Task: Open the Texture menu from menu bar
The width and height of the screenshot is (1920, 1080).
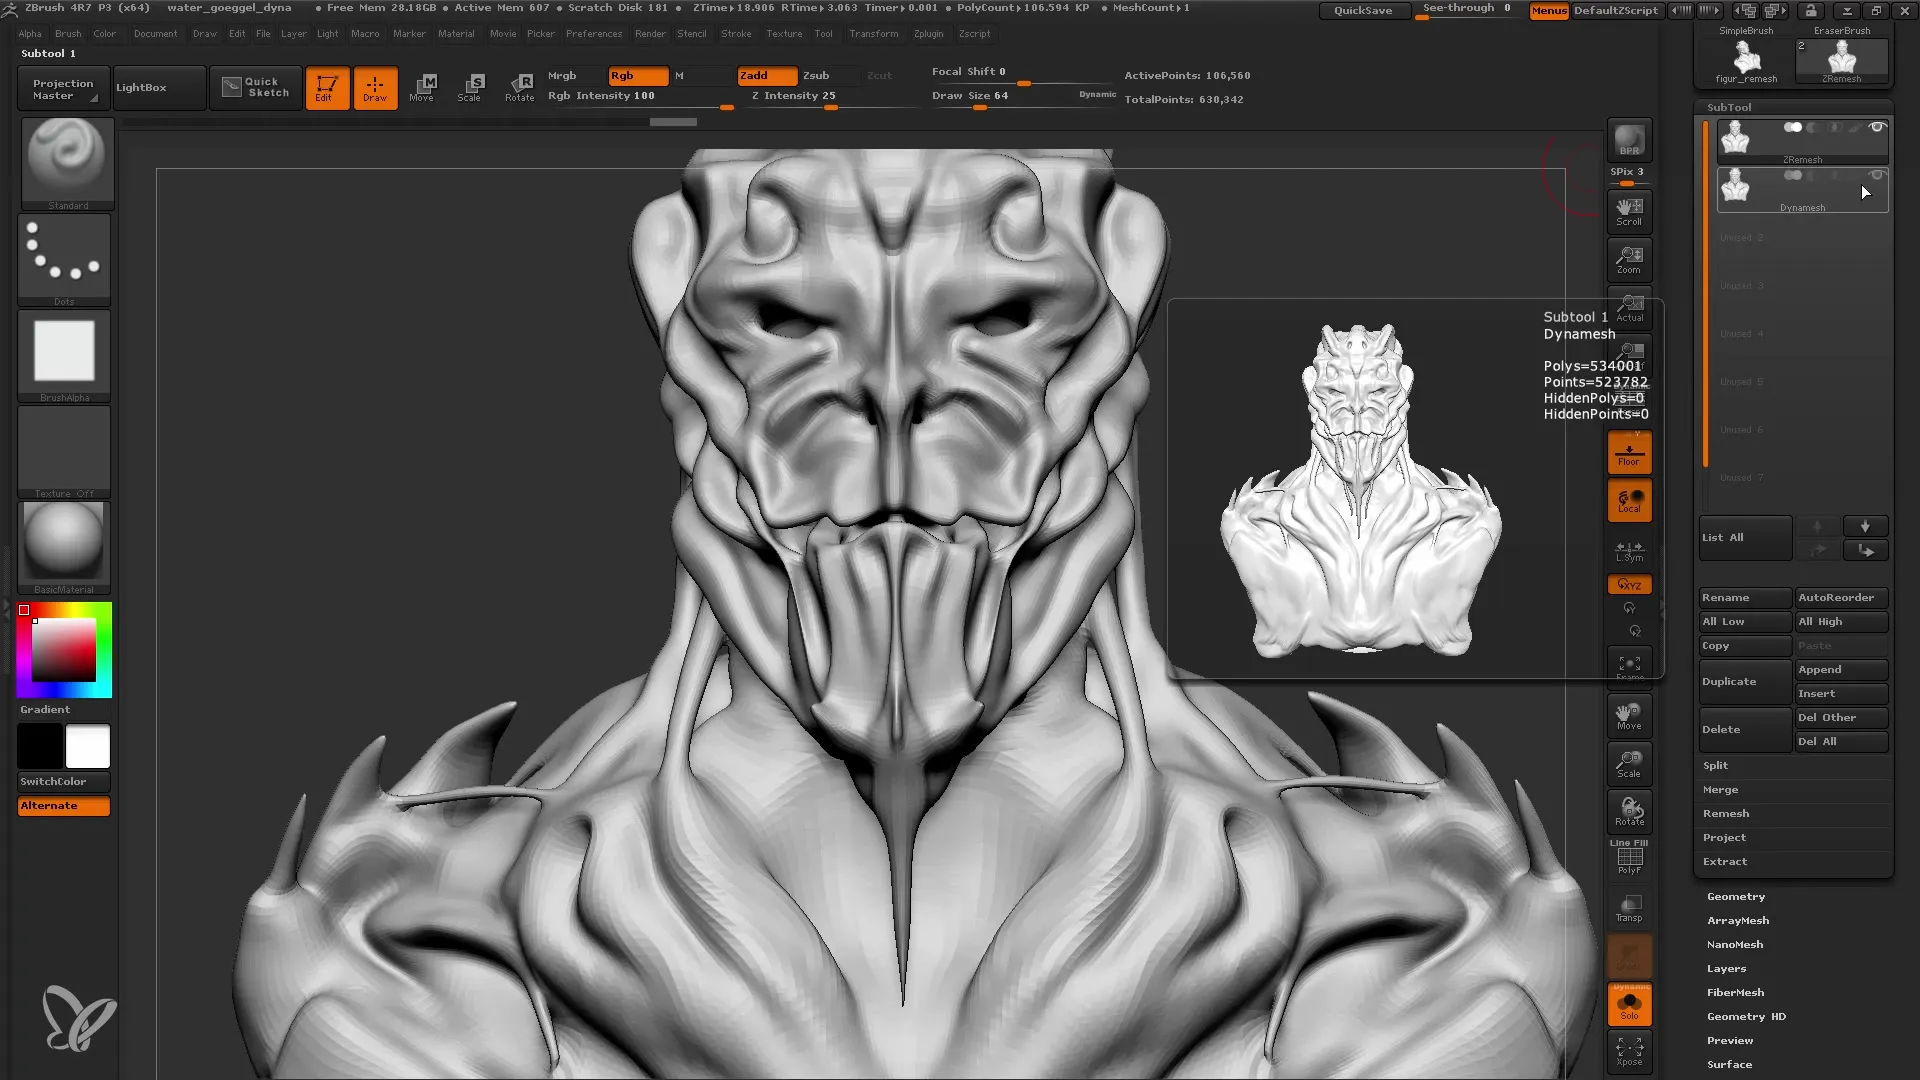Action: (x=783, y=33)
